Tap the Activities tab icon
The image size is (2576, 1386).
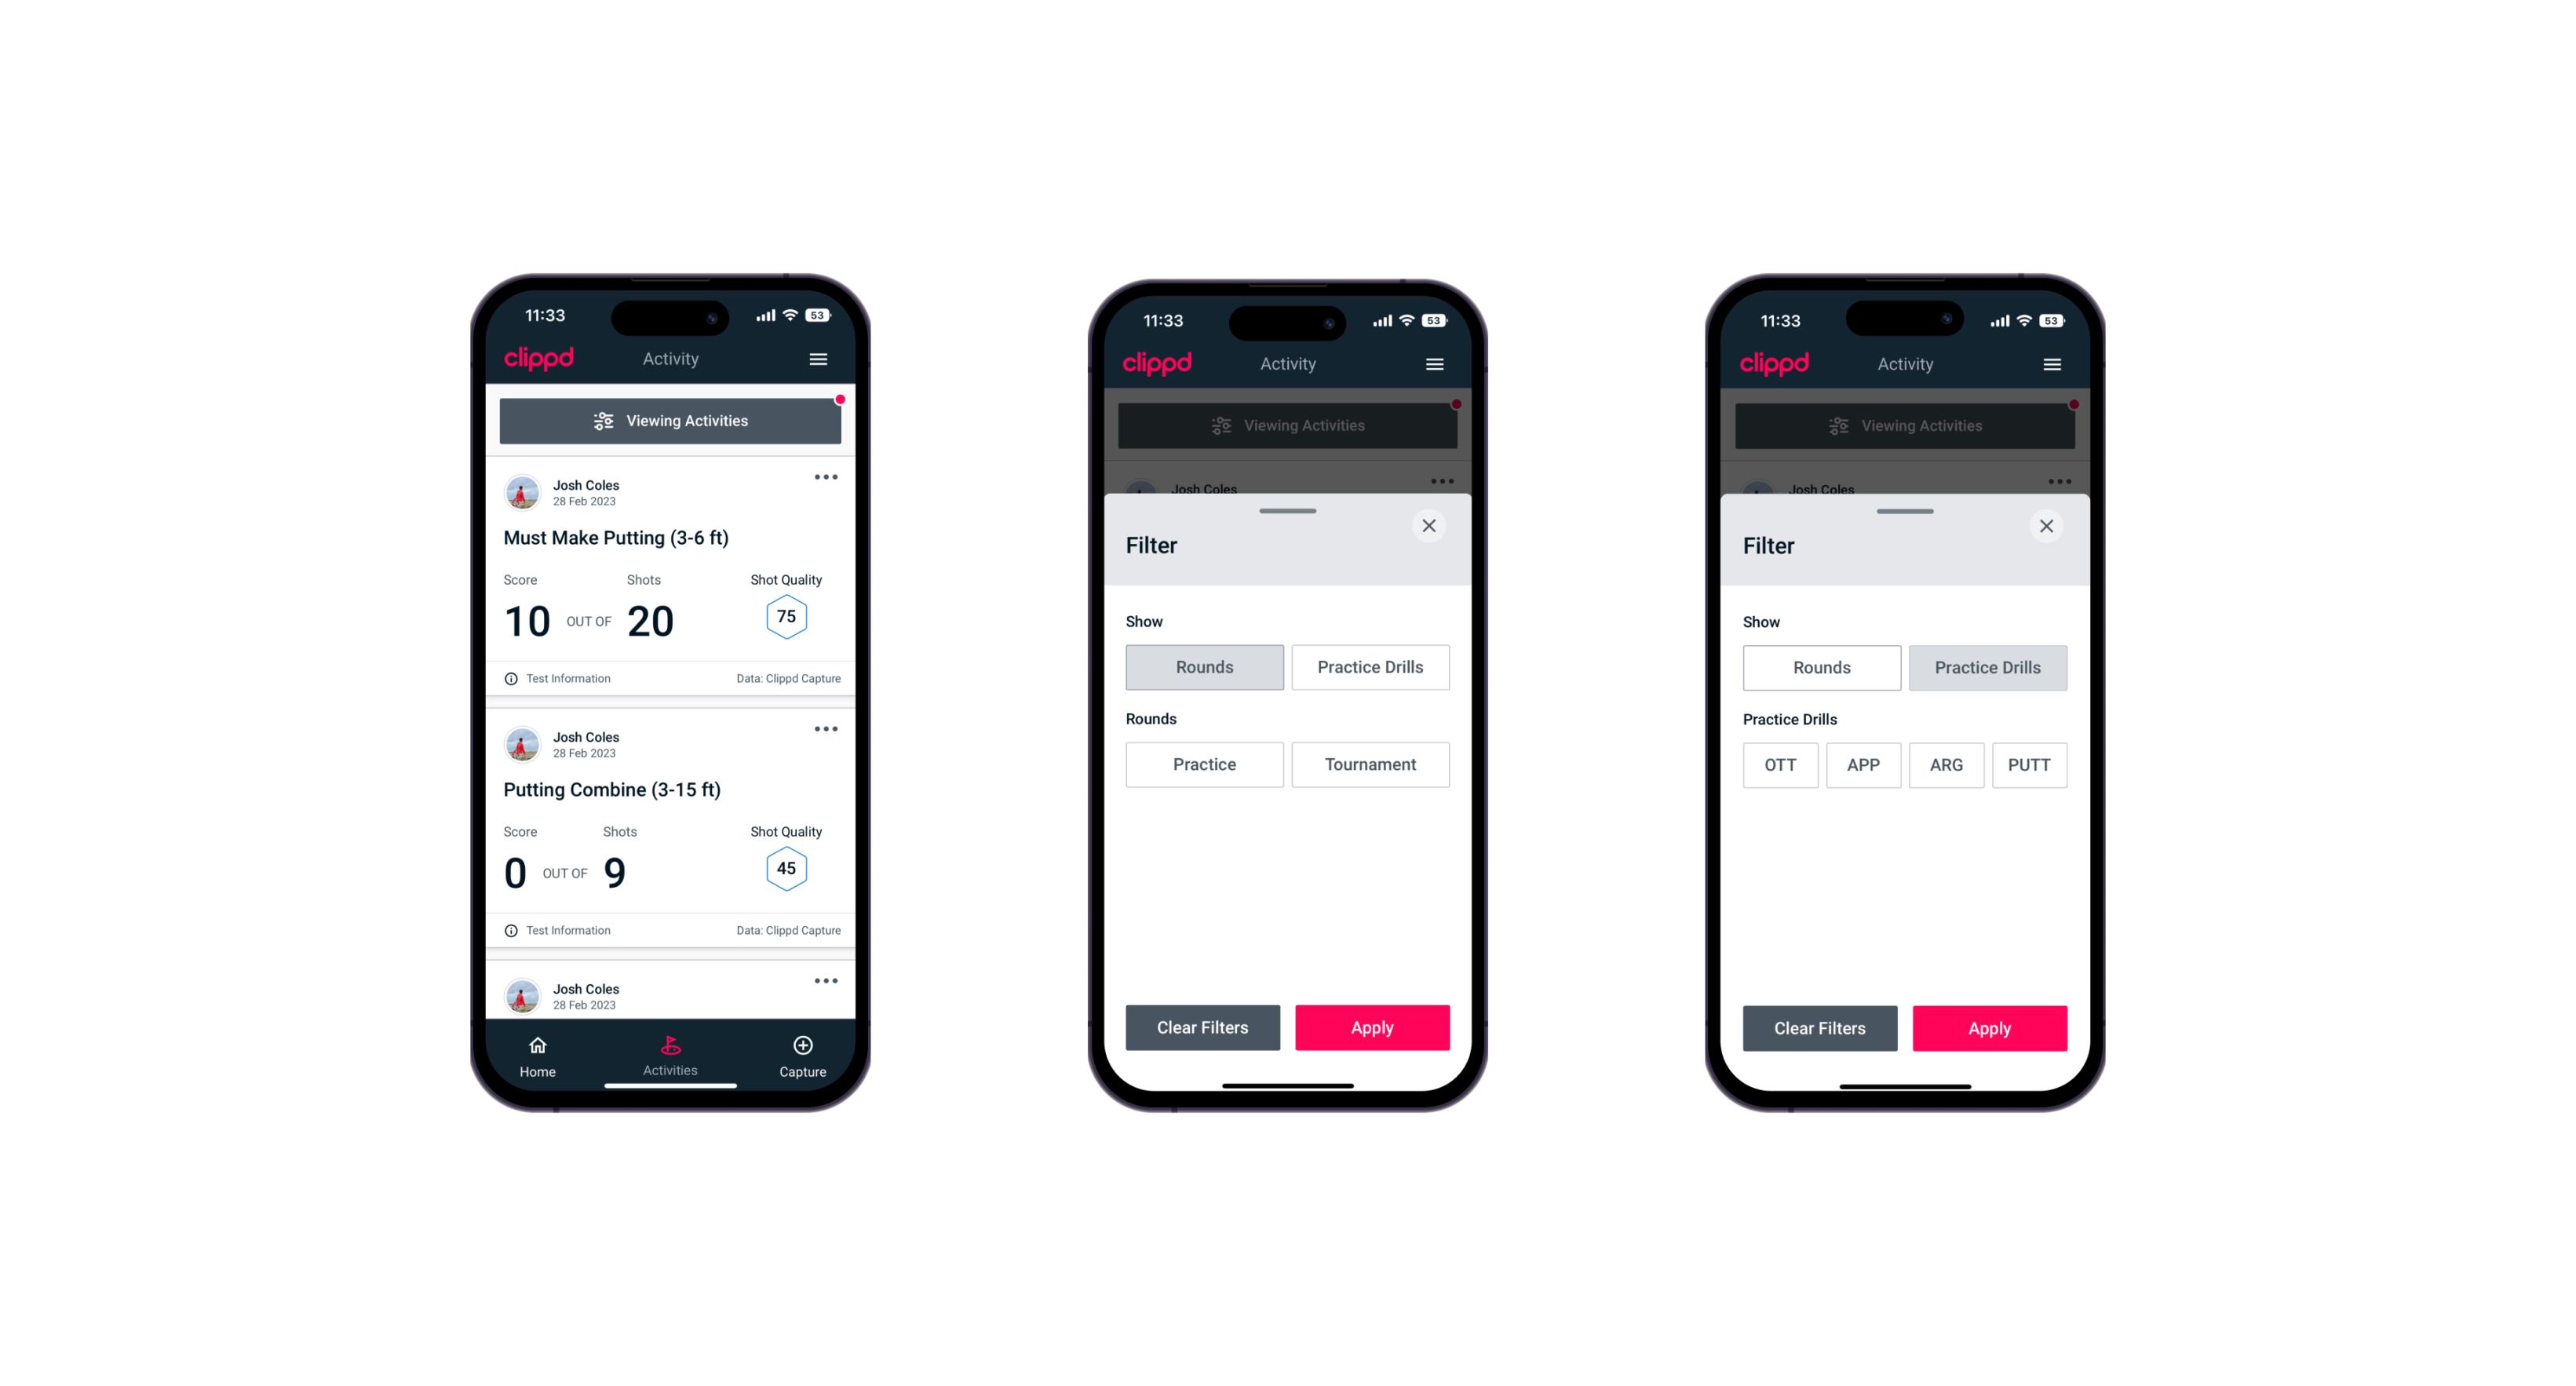[x=673, y=1046]
